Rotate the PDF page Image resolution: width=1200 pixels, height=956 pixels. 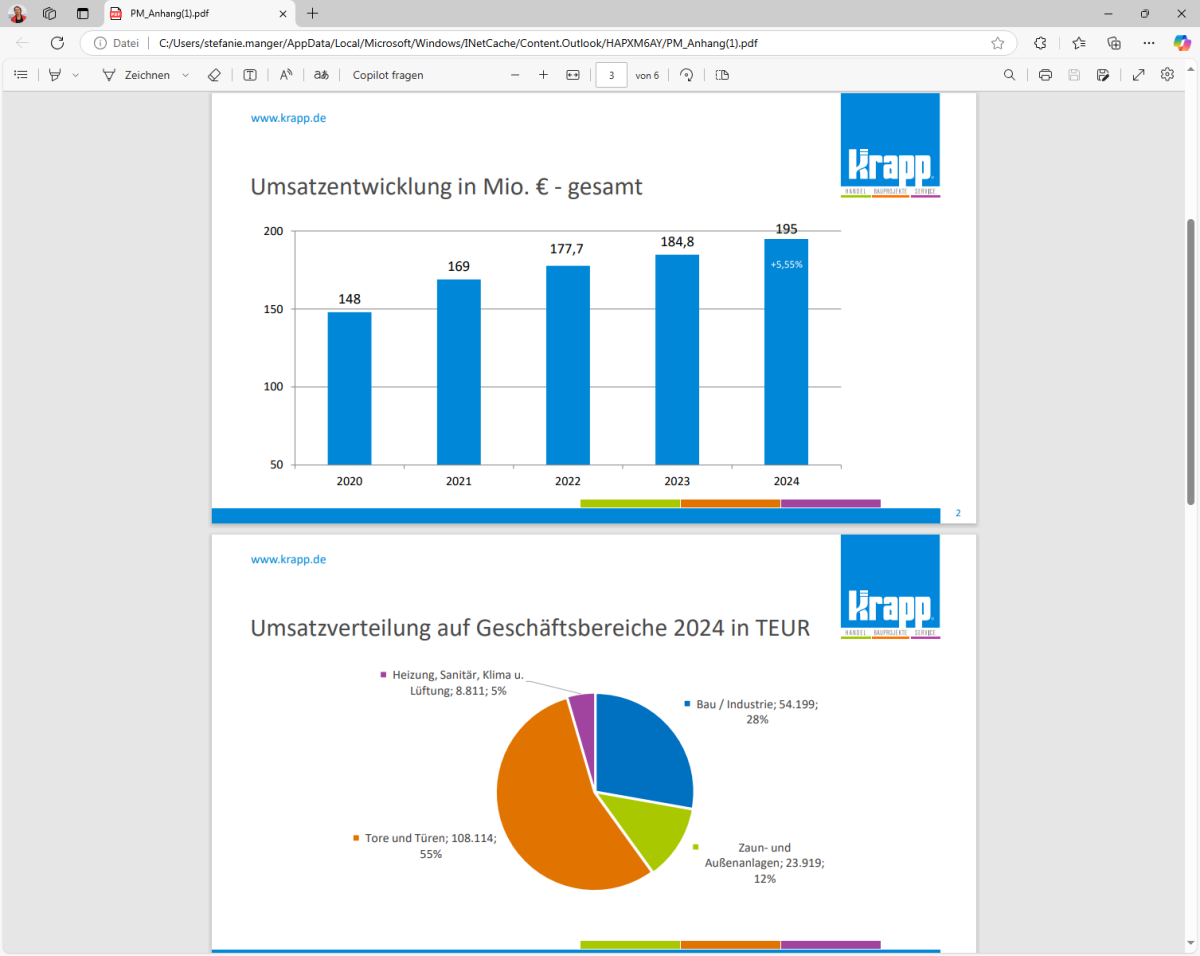coord(686,75)
